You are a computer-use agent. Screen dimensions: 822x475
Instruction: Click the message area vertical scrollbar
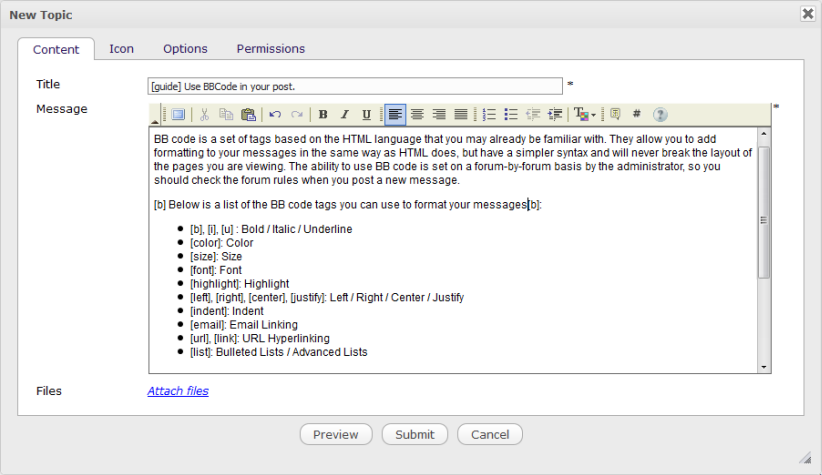click(764, 220)
